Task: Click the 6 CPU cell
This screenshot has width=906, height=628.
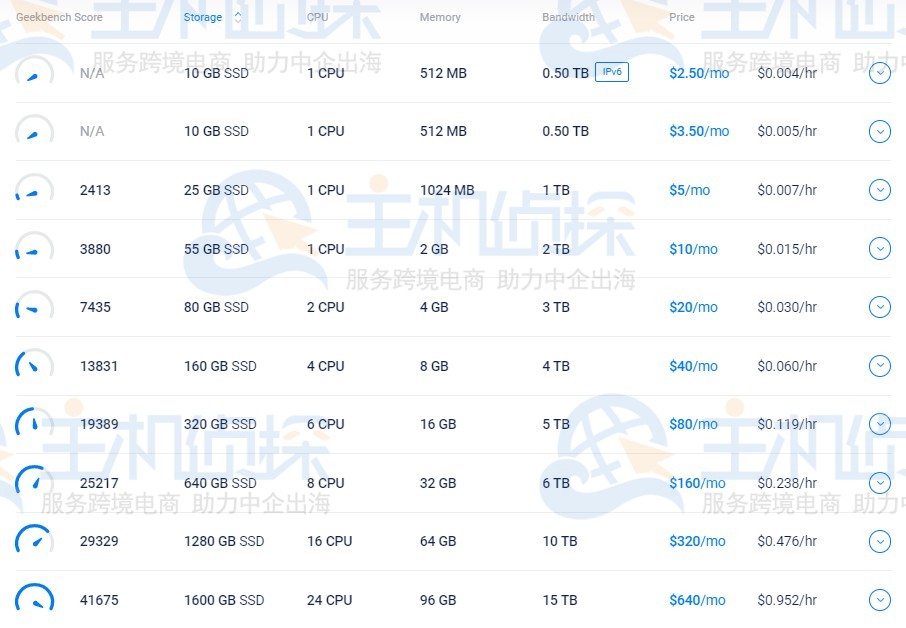Action: click(325, 425)
